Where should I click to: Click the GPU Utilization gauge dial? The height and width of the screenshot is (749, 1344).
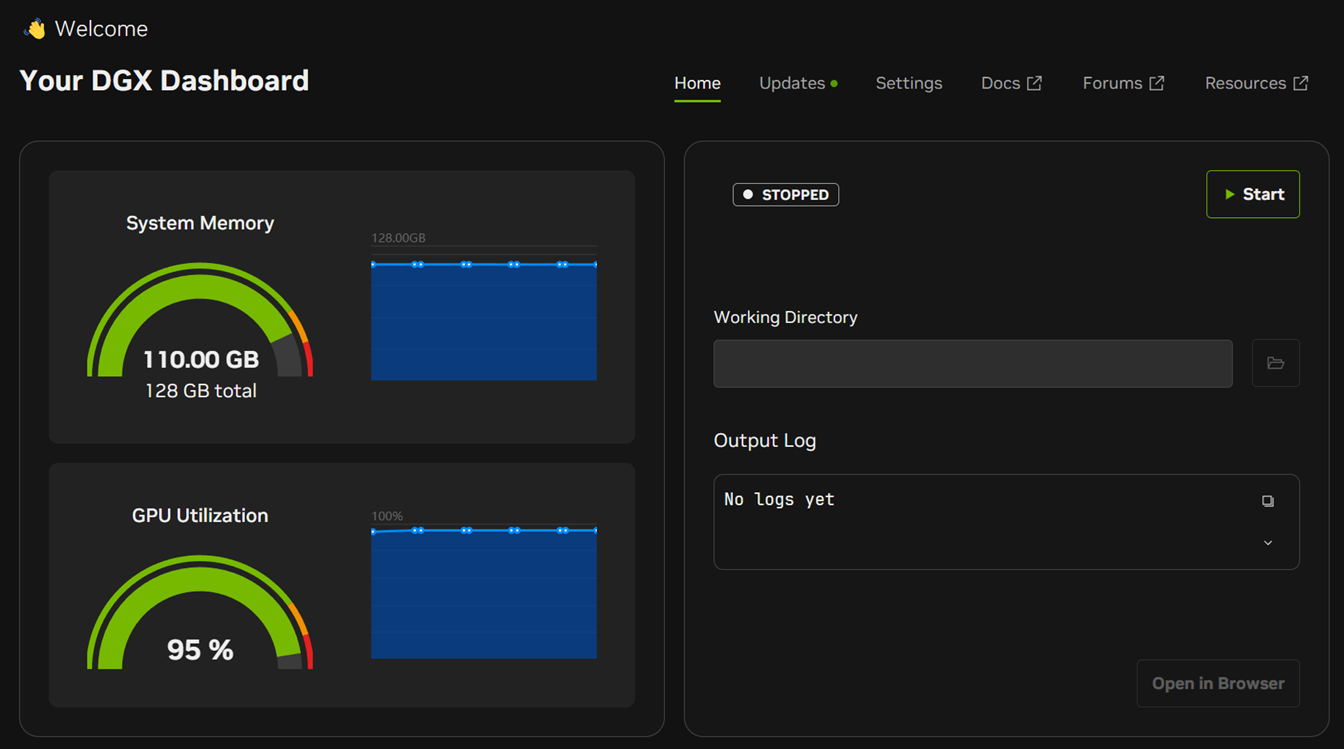(x=200, y=612)
